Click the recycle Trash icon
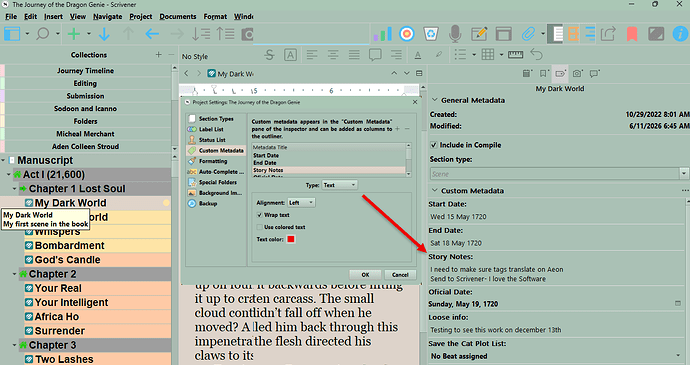 click(x=430, y=34)
